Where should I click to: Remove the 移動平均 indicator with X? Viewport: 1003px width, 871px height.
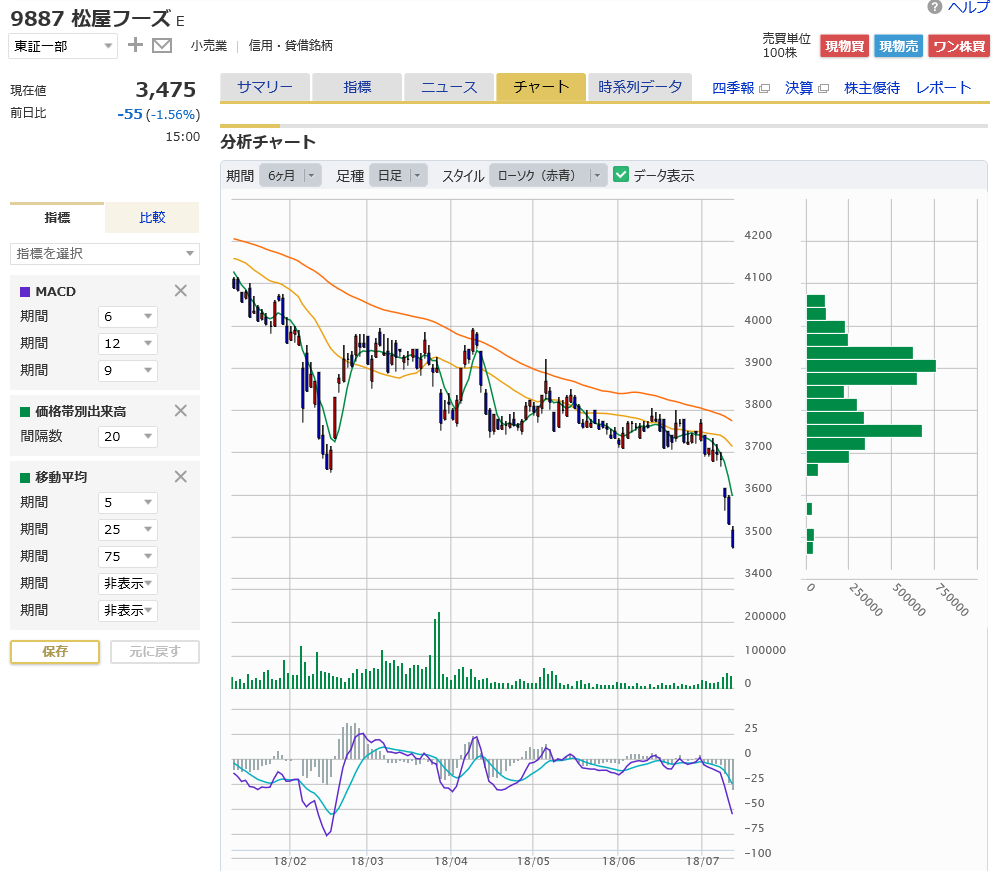coord(181,476)
